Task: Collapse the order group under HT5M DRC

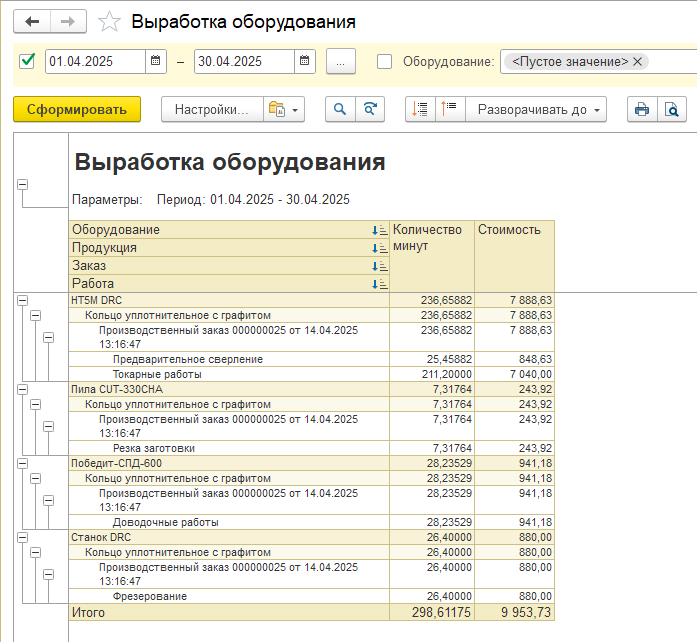Action: click(48, 338)
